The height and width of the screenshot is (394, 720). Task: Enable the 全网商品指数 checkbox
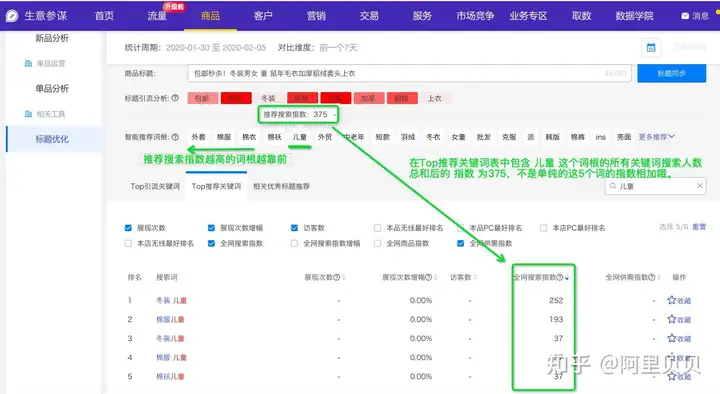pos(377,243)
